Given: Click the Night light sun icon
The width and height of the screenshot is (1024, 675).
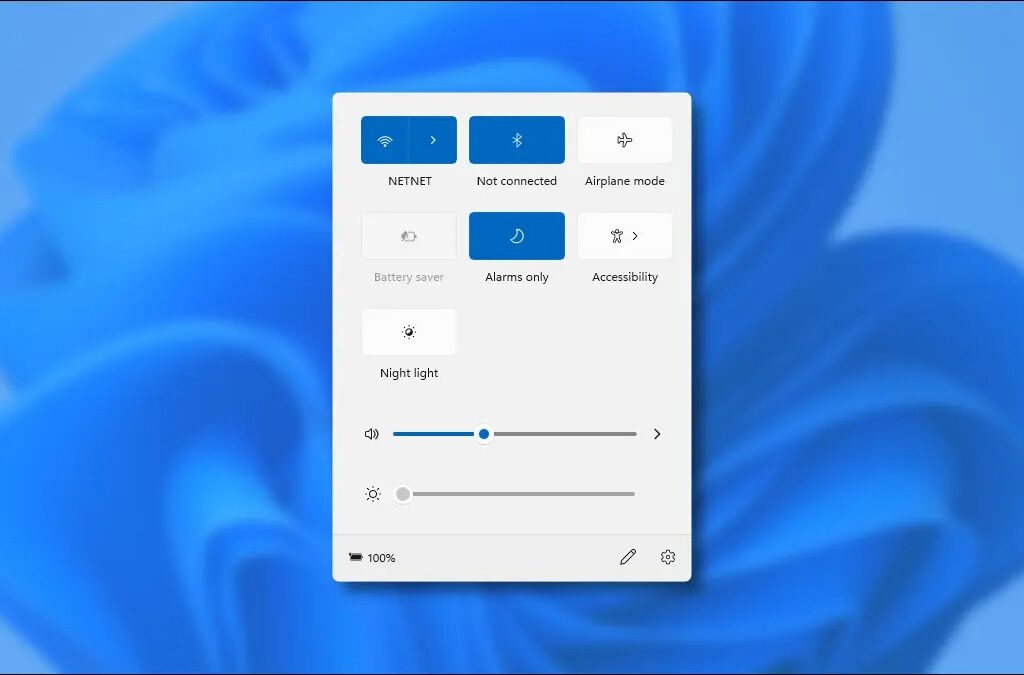Looking at the screenshot, I should tap(408, 331).
